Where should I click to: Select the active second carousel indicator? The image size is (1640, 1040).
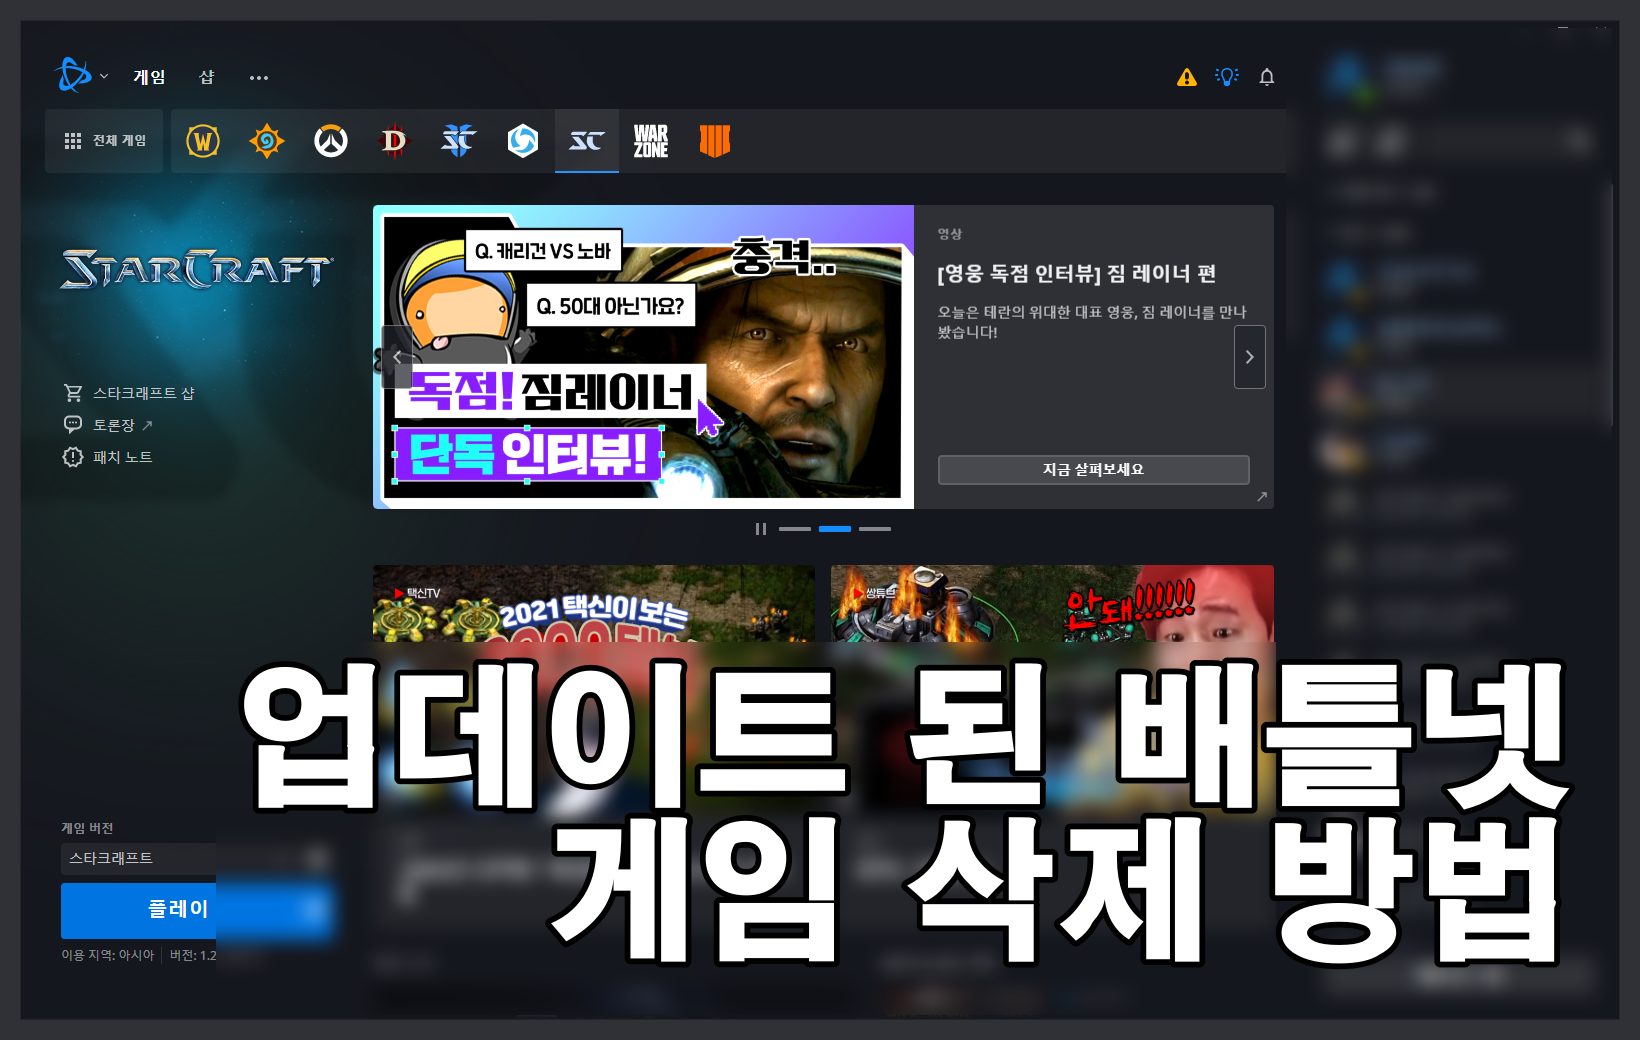click(835, 529)
